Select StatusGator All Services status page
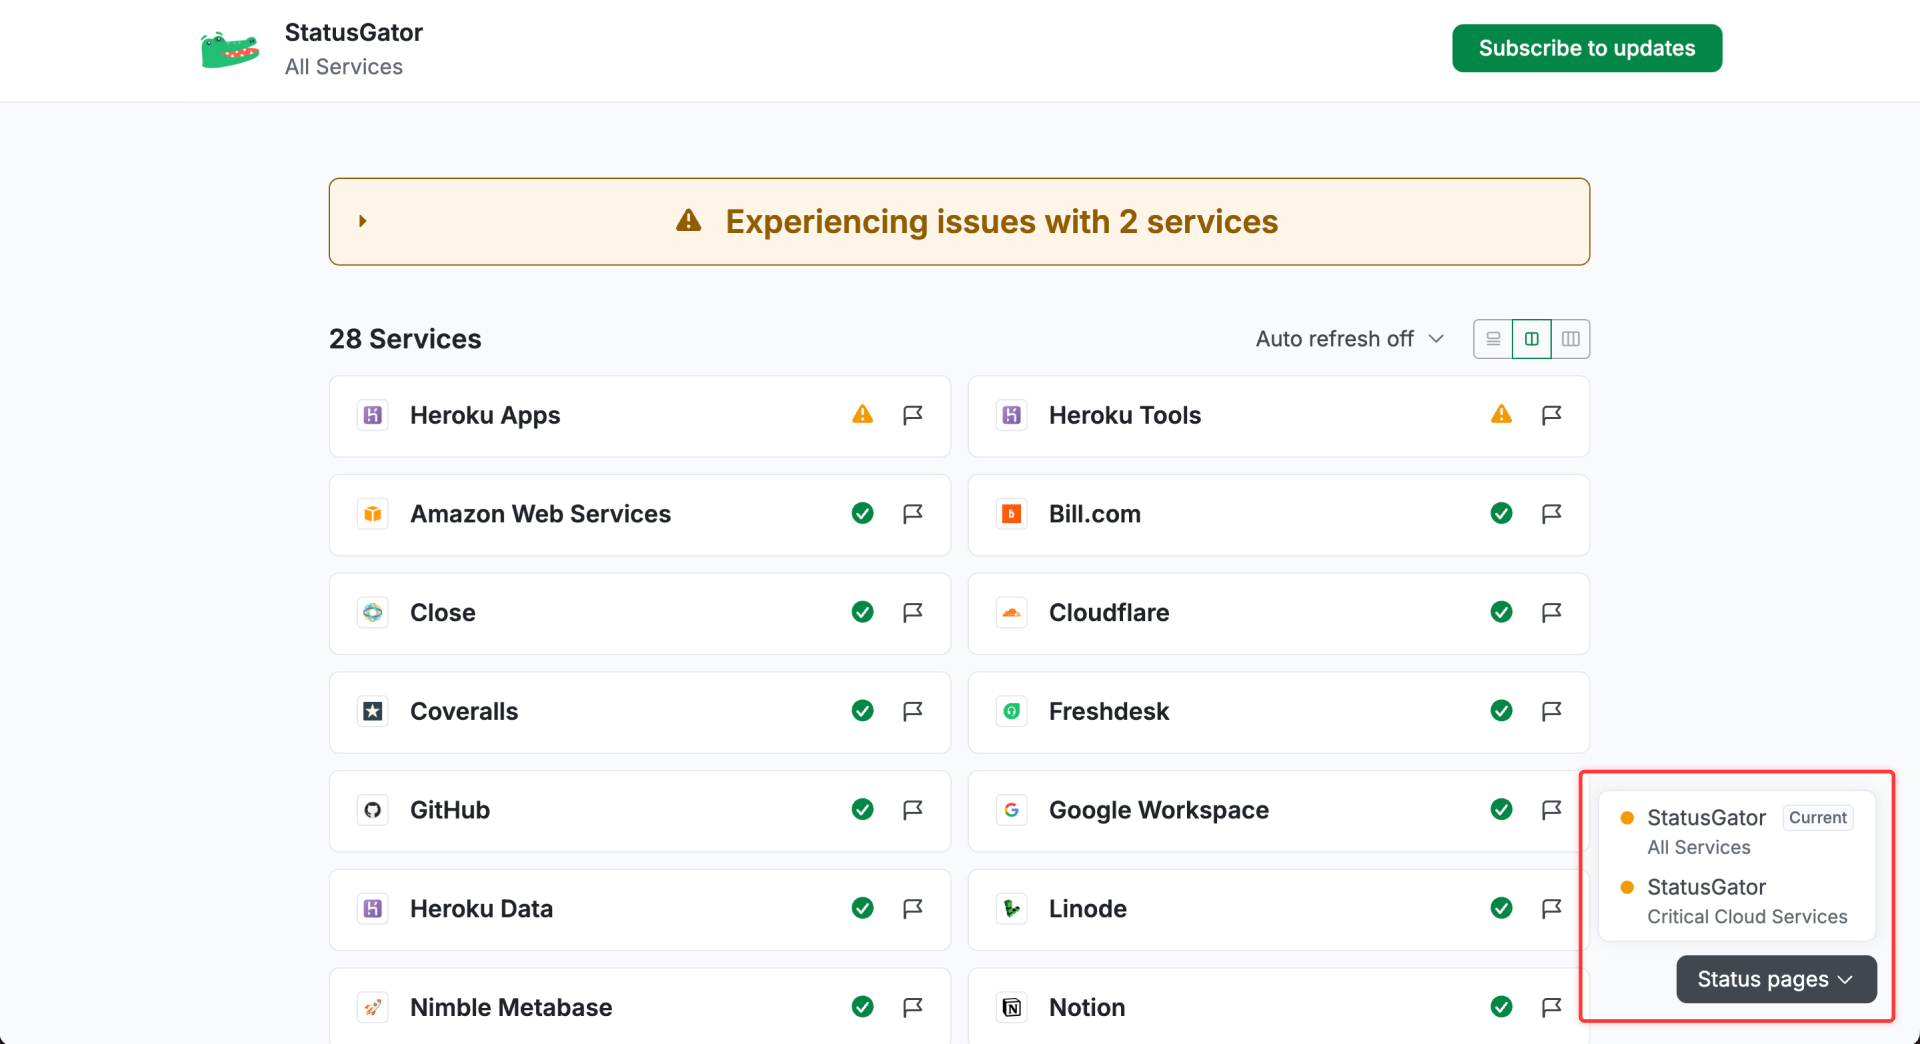 coord(1737,832)
